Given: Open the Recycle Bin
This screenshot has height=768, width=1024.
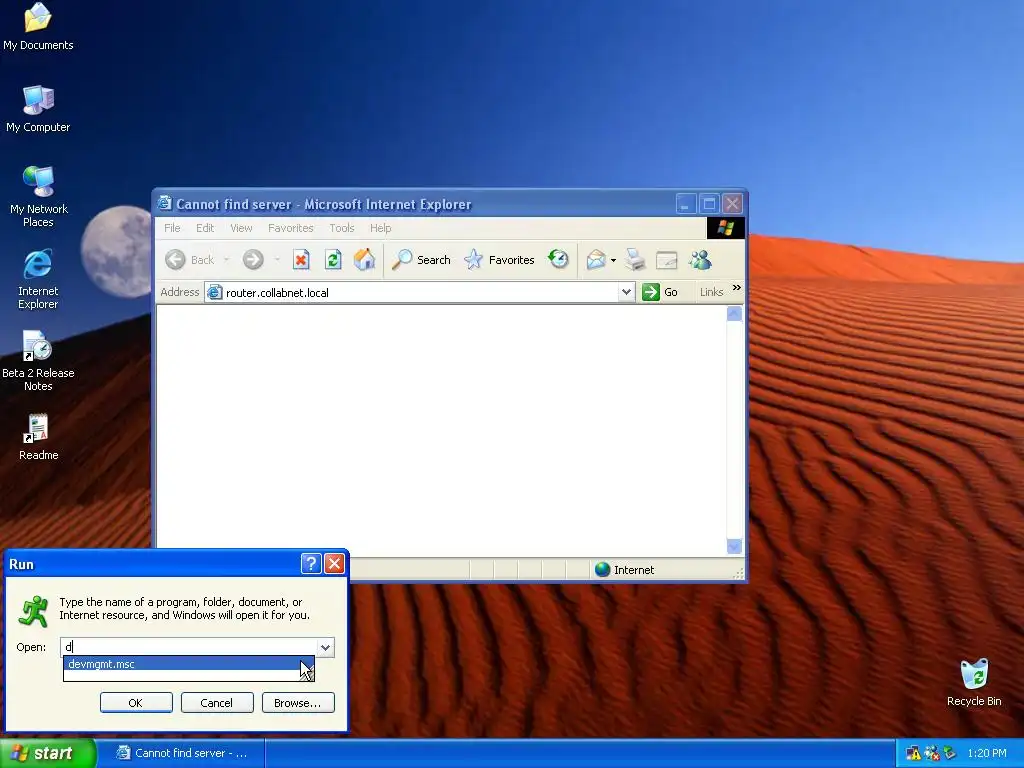Looking at the screenshot, I should pyautogui.click(x=974, y=682).
